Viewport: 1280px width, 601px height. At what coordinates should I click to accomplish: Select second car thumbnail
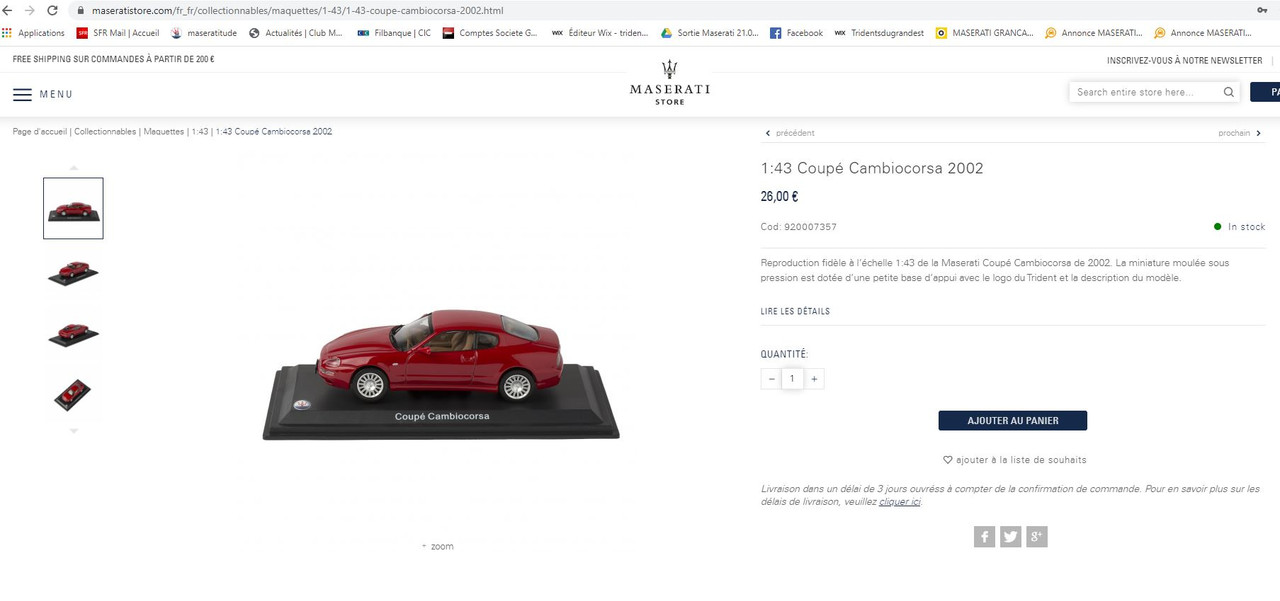click(x=73, y=271)
